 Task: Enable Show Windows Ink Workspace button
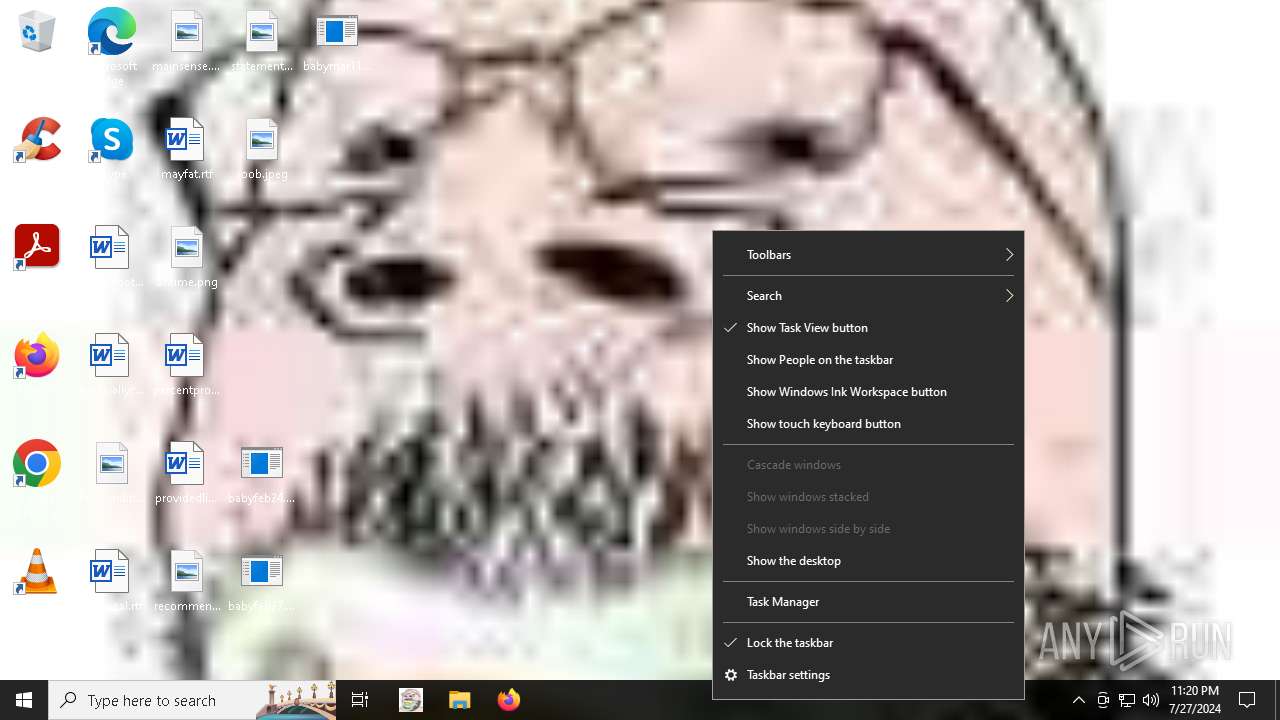tap(868, 392)
